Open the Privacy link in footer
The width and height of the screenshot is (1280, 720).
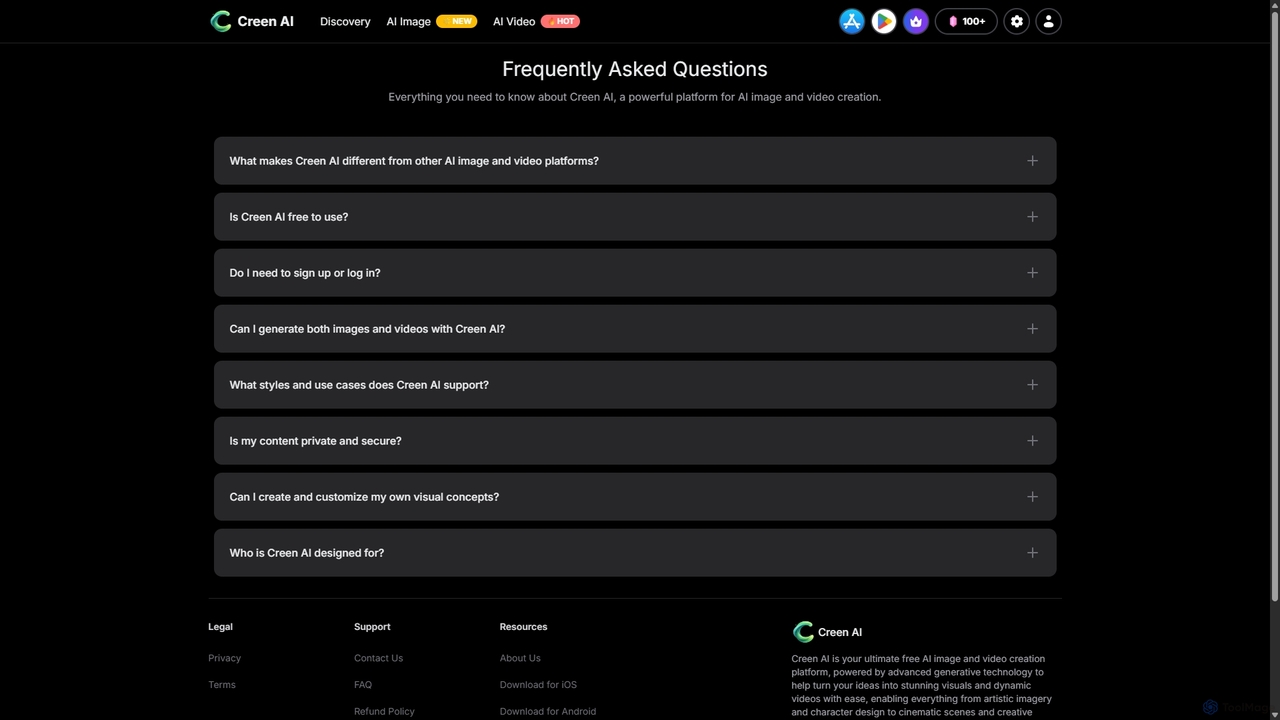coord(224,658)
